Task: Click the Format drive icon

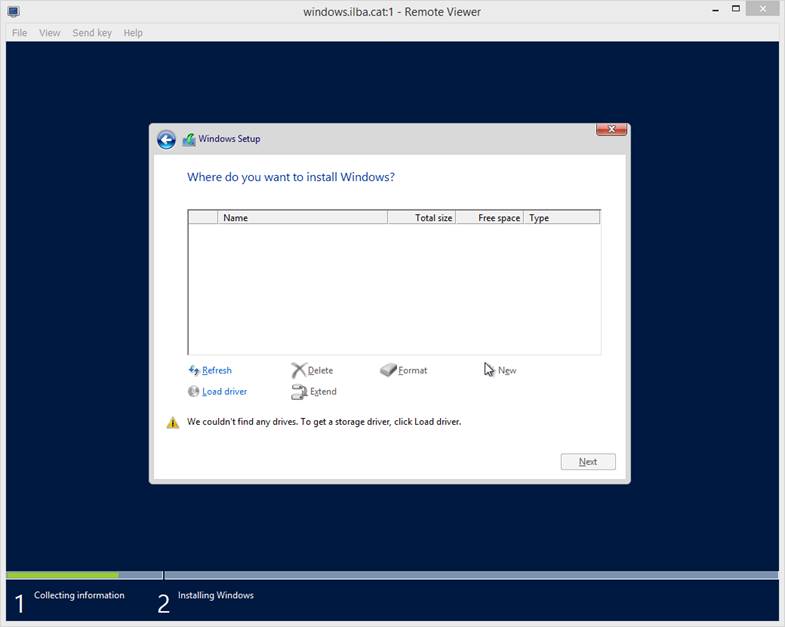Action: point(388,370)
